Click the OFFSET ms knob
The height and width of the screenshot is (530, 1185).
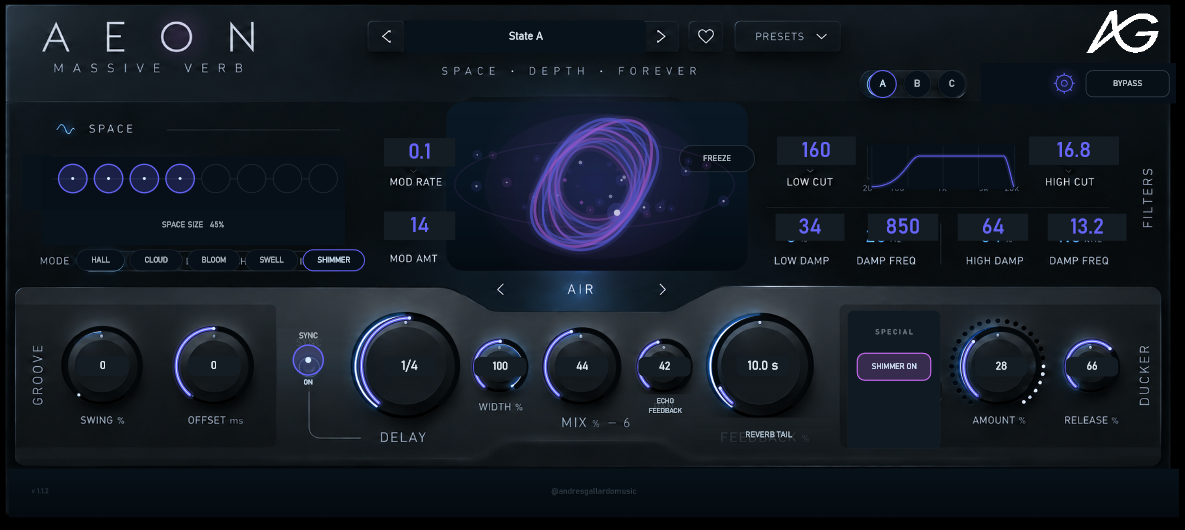[214, 366]
